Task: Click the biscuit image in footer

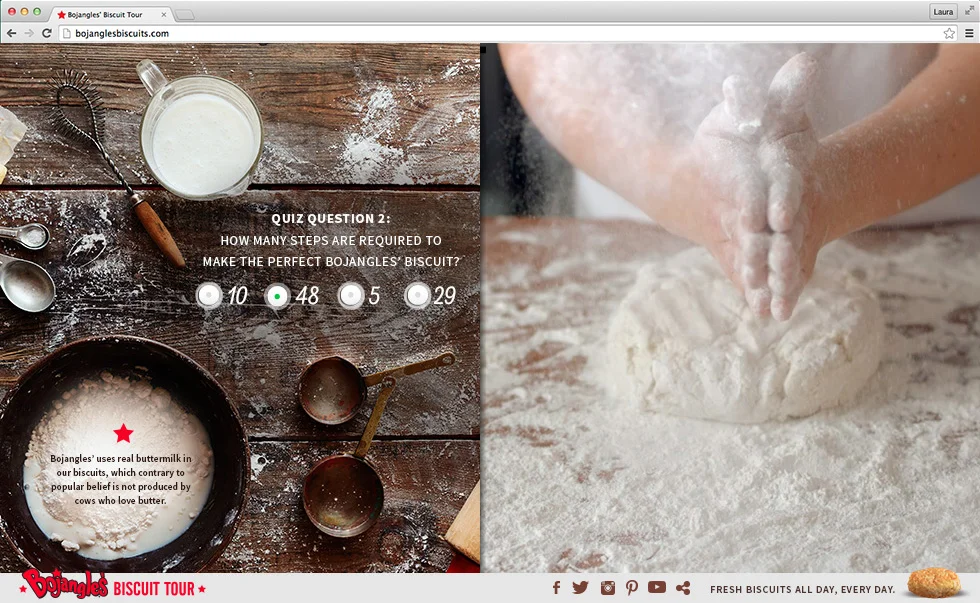Action: point(934,582)
